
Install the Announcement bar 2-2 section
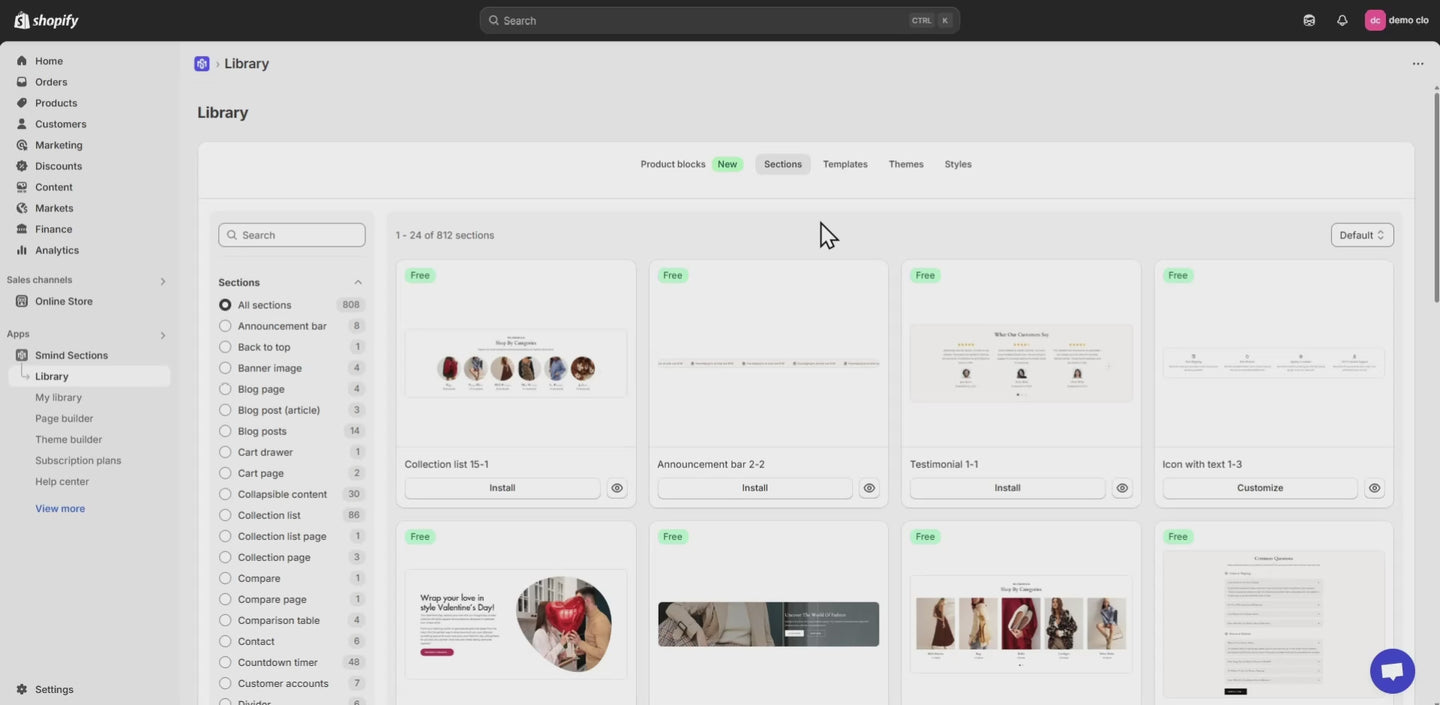coord(755,488)
